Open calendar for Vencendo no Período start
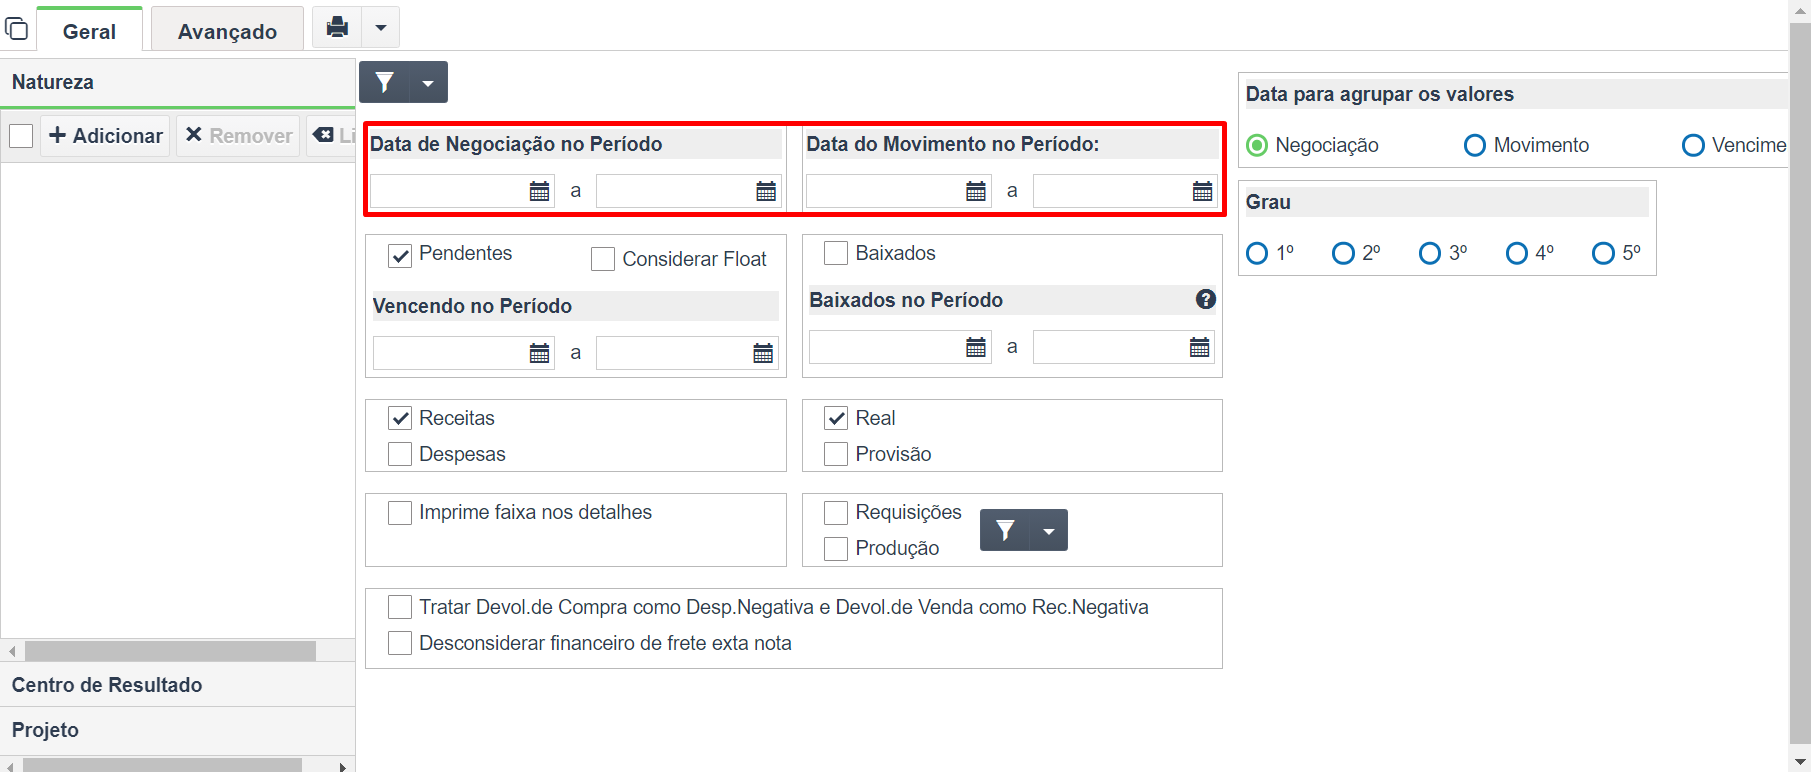 point(540,353)
